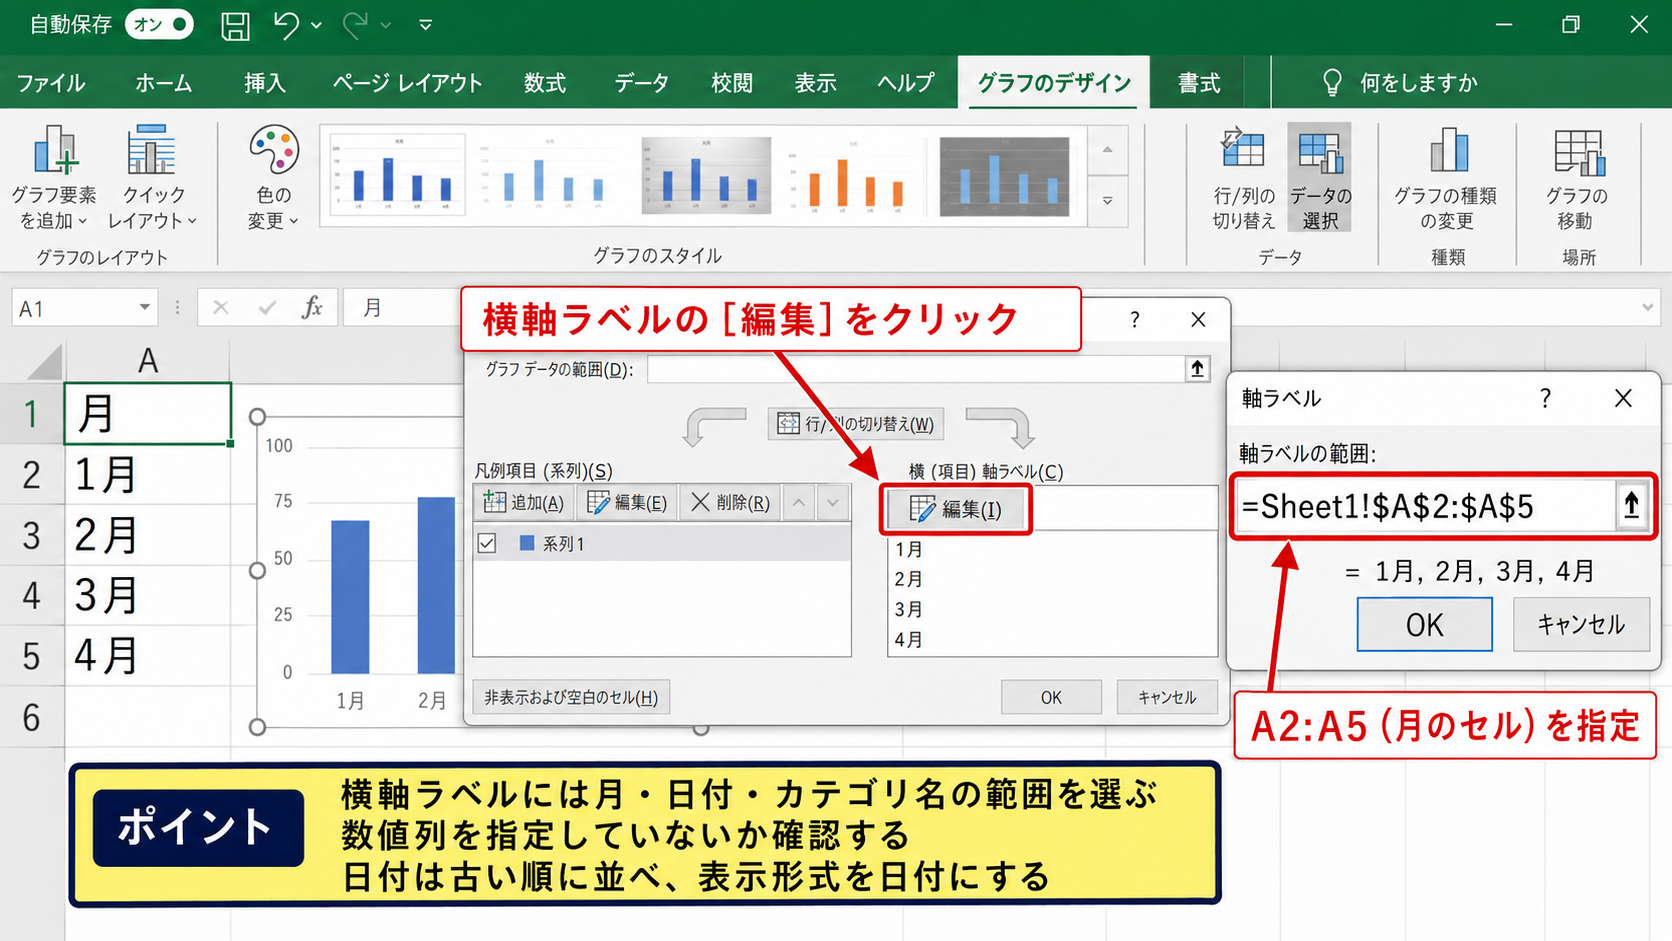Click the Redo arrow icon
Viewport: 1672px width, 941px height.
point(355,25)
